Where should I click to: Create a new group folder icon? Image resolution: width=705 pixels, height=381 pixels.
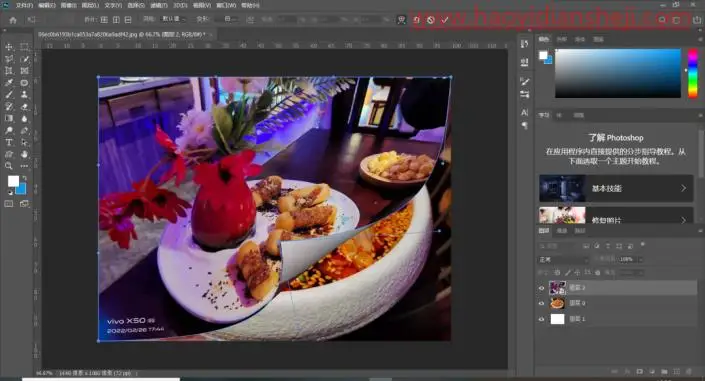[x=665, y=372]
